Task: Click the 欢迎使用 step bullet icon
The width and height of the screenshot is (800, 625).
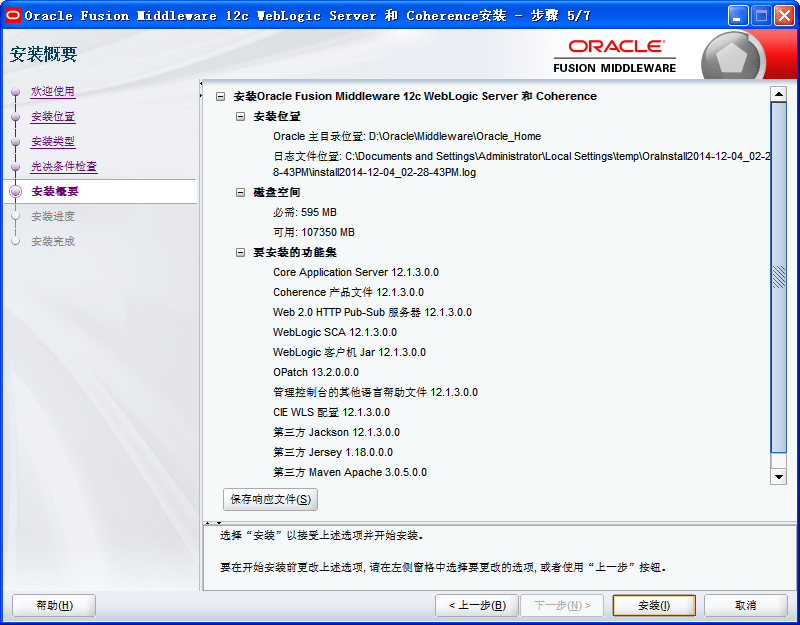Action: [16, 92]
